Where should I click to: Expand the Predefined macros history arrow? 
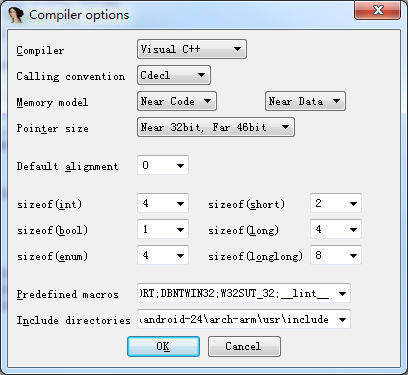(x=342, y=294)
